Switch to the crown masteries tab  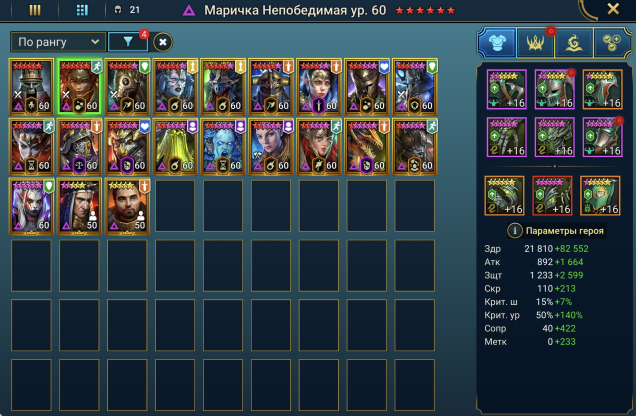[x=535, y=43]
